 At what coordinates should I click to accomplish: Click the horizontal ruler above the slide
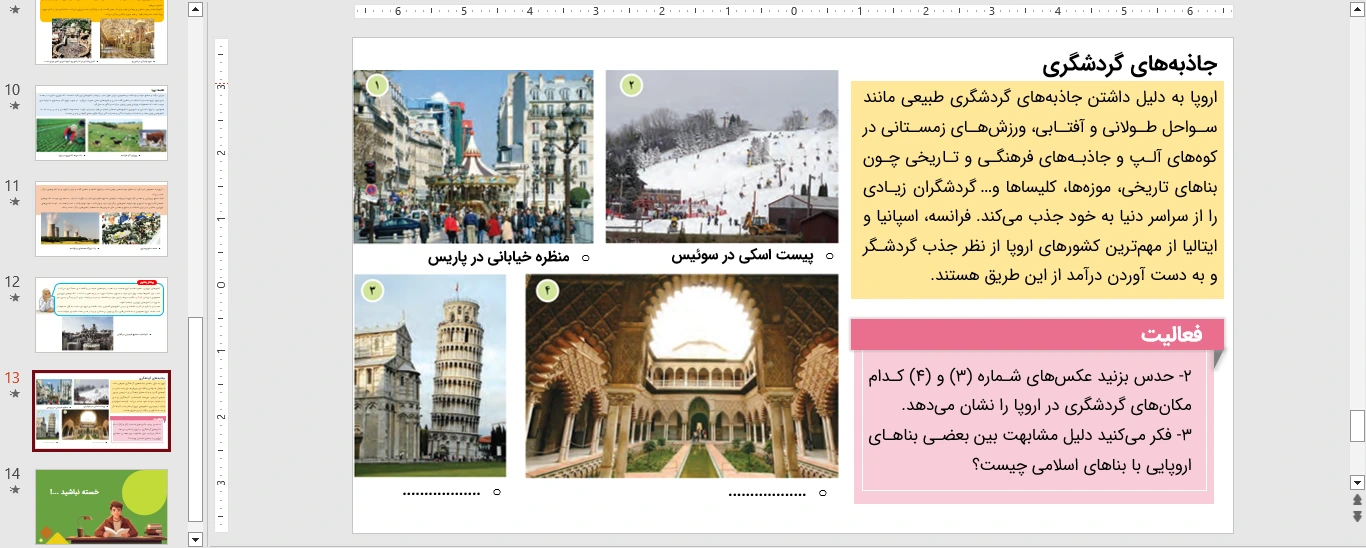tap(793, 12)
